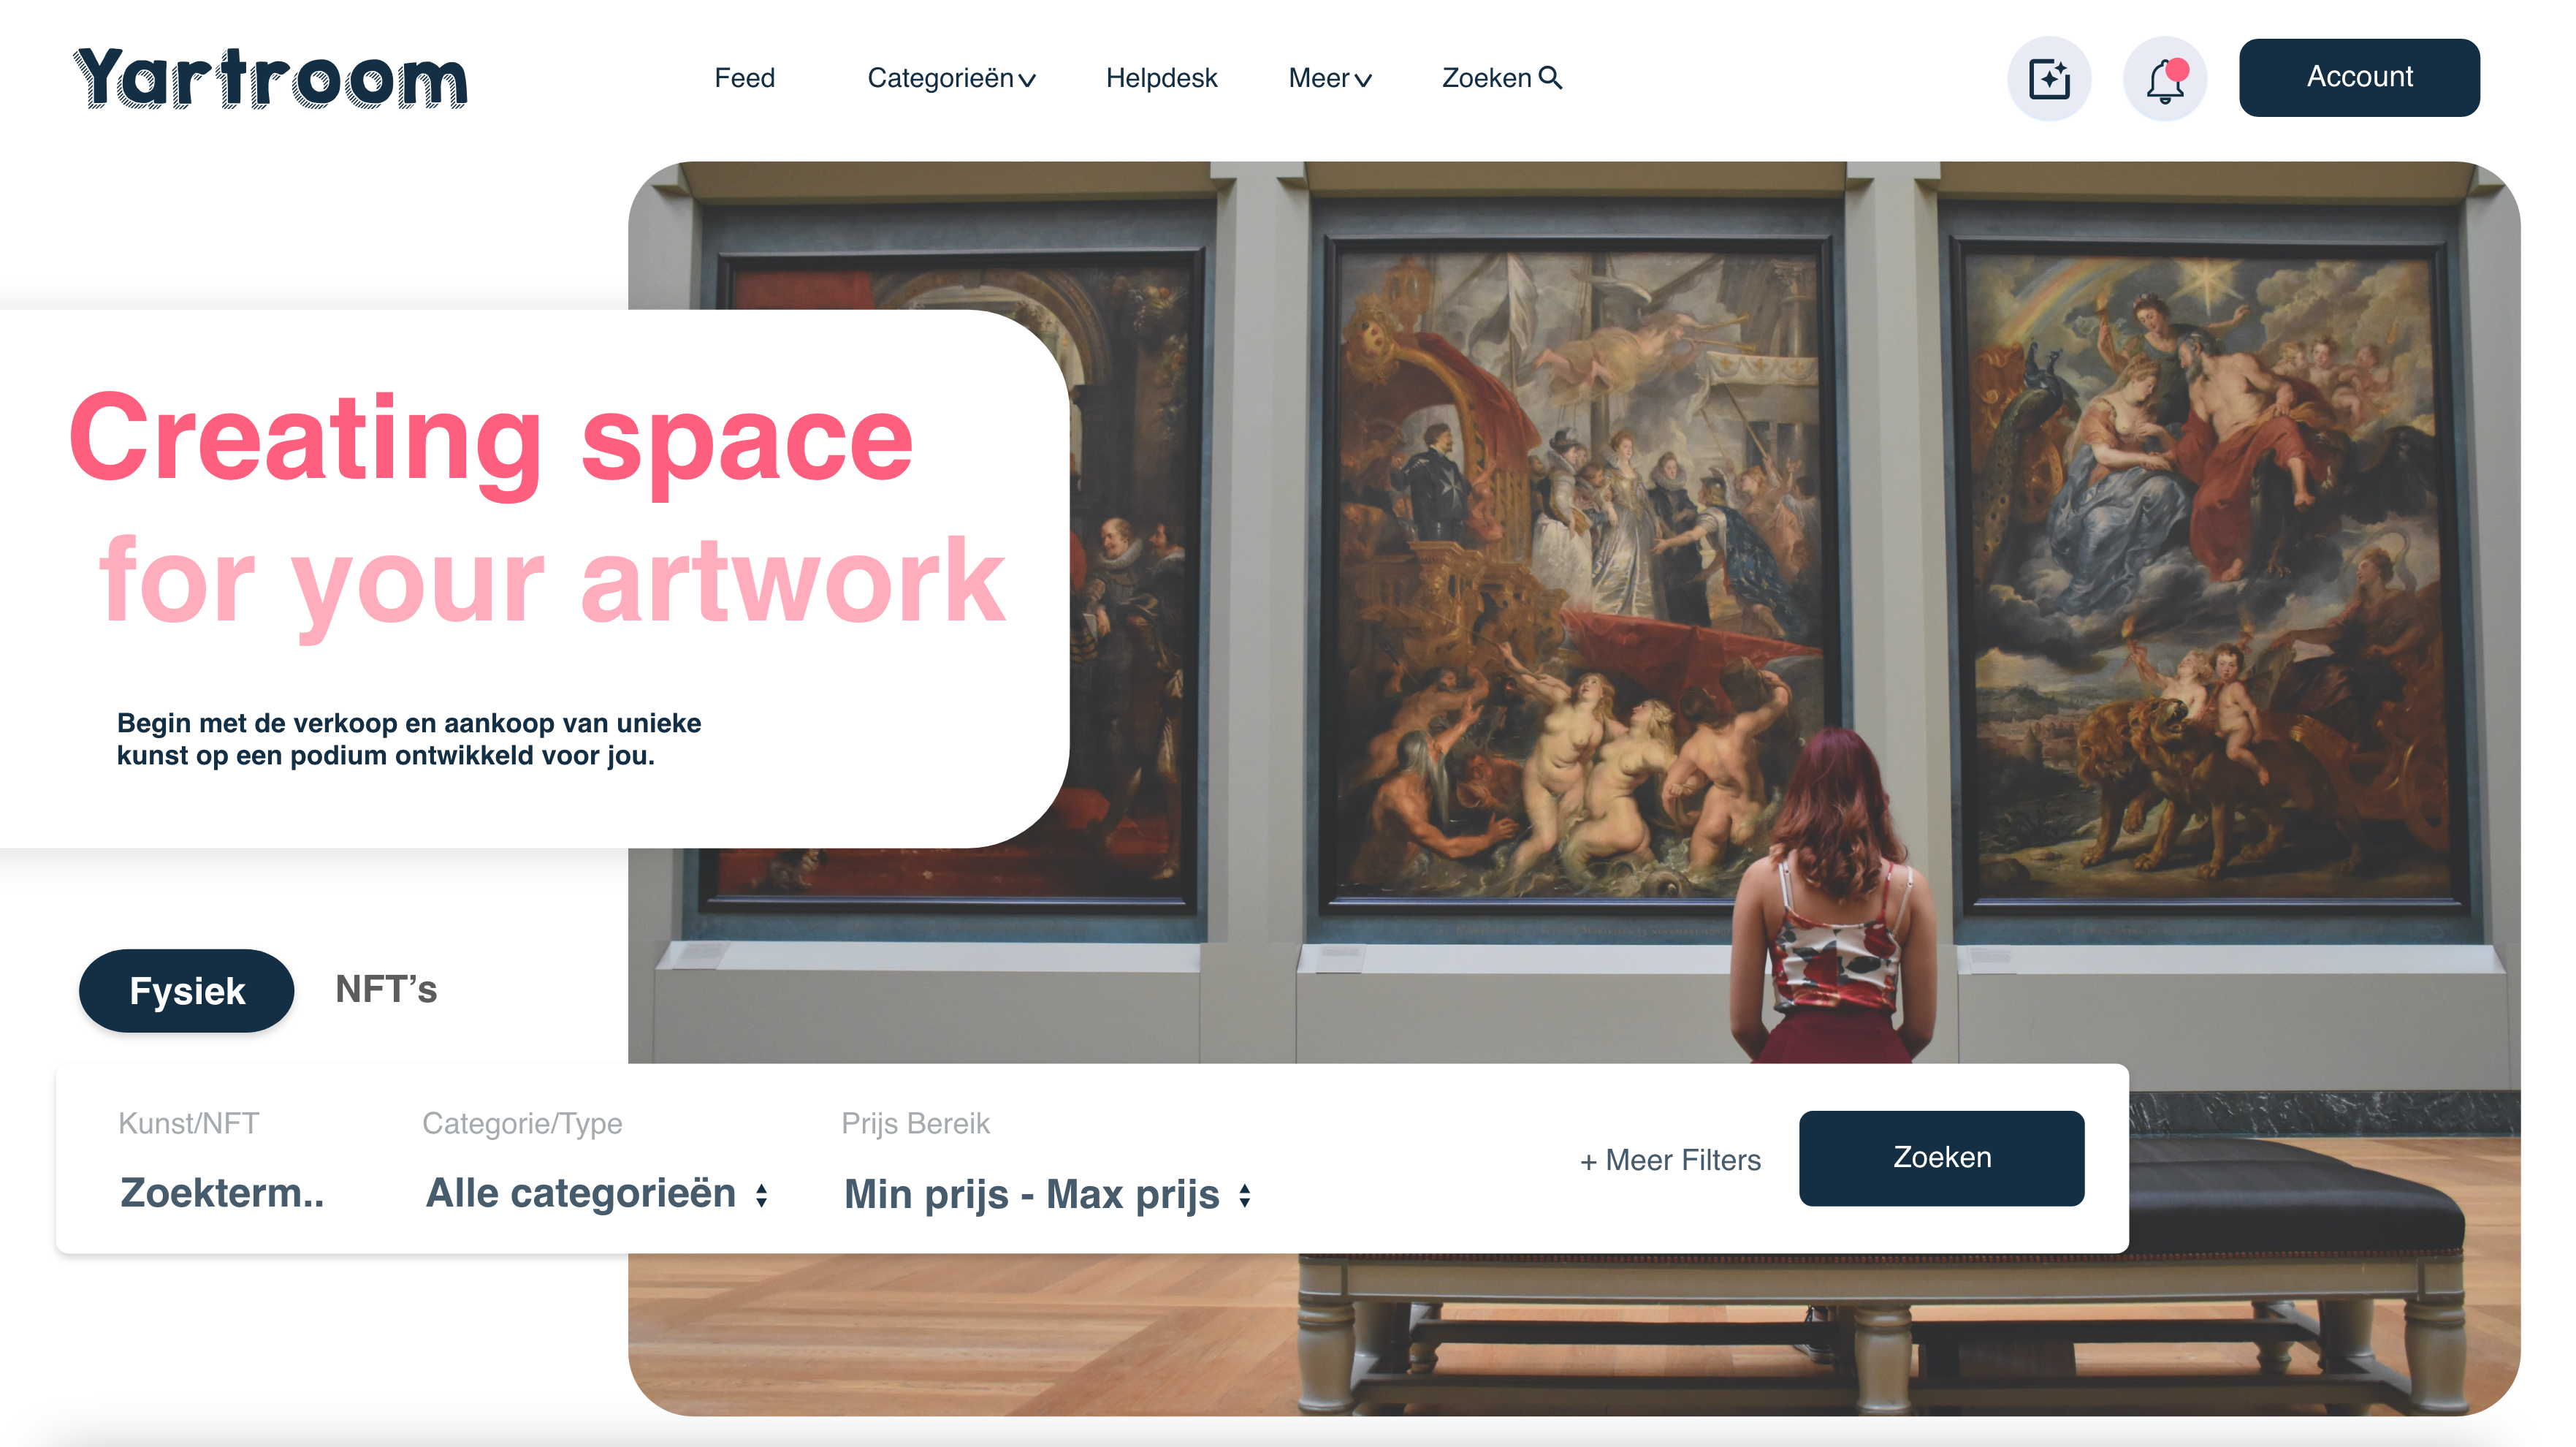This screenshot has width=2576, height=1447.
Task: Expand the Categorieën menu
Action: coord(951,78)
